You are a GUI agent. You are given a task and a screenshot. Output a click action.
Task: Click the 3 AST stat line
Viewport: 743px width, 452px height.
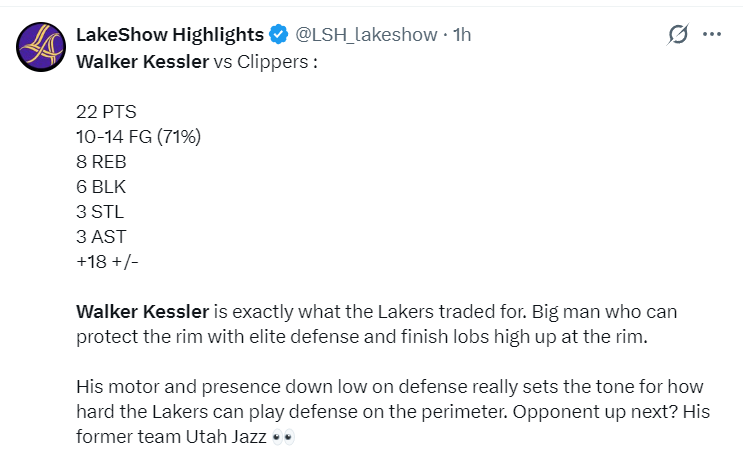coord(101,237)
